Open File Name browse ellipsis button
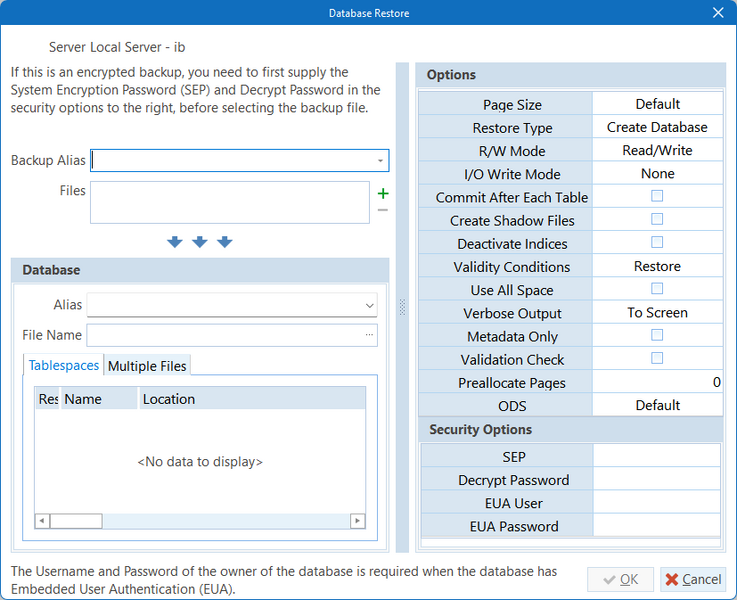 369,335
